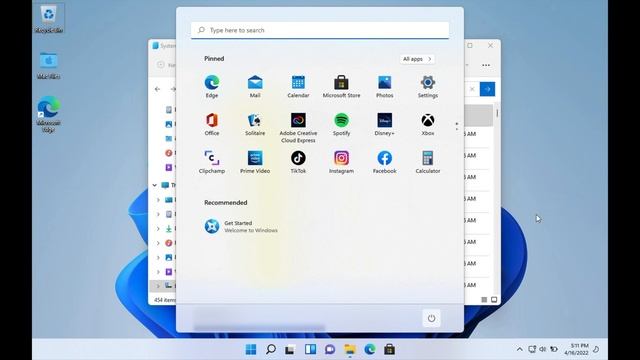Click the See more button in File Explorer
The image size is (640, 360).
click(486, 65)
